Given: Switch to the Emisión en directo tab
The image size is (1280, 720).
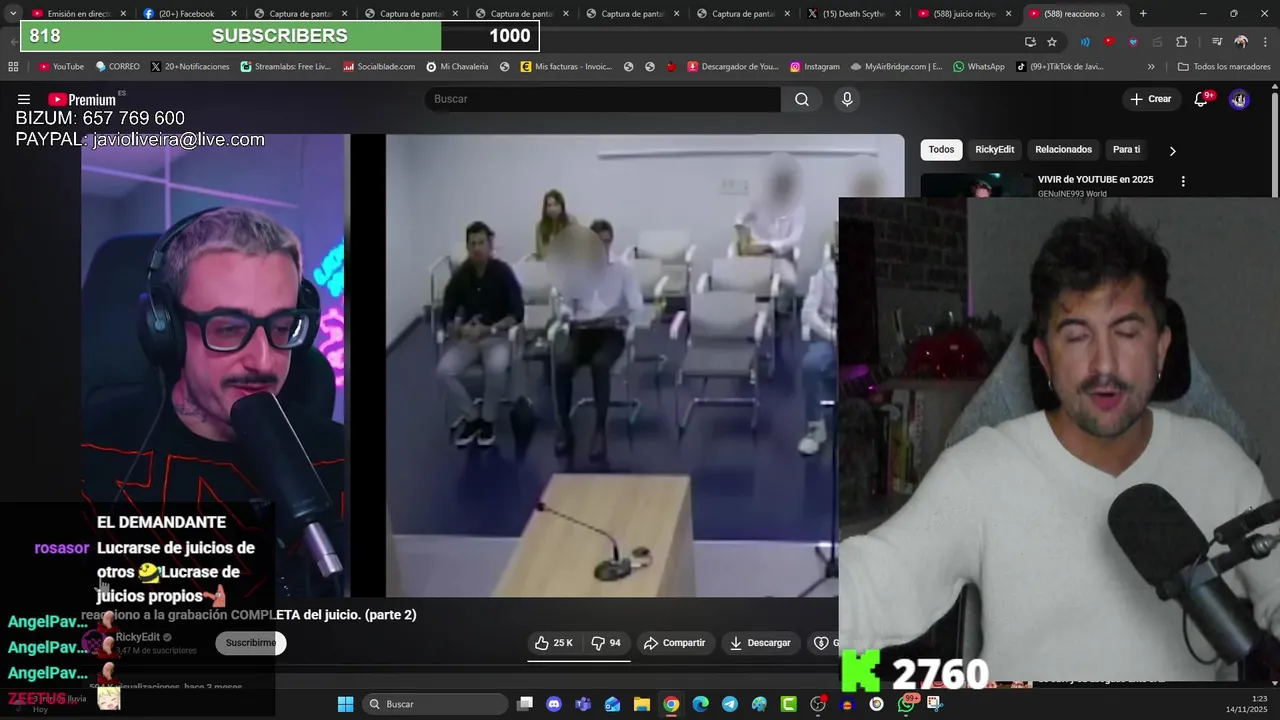Looking at the screenshot, I should point(79,14).
